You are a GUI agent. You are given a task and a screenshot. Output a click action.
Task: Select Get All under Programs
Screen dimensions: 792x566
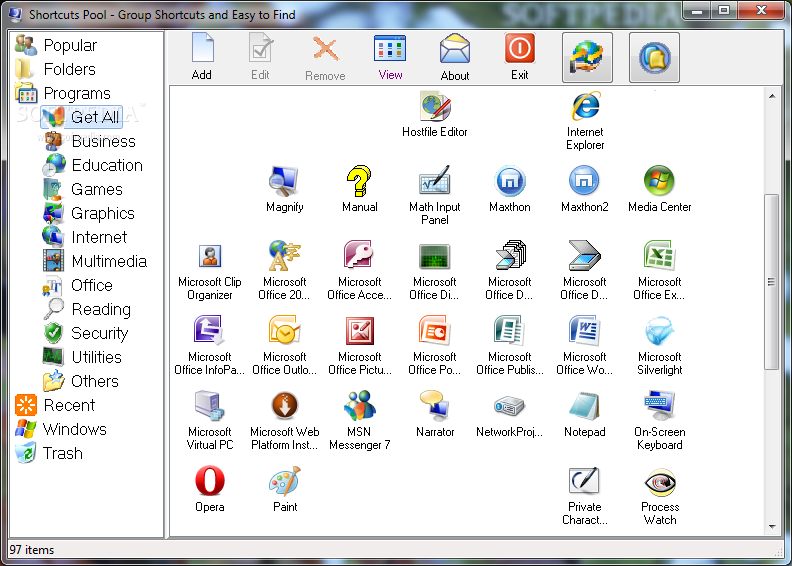coord(81,117)
